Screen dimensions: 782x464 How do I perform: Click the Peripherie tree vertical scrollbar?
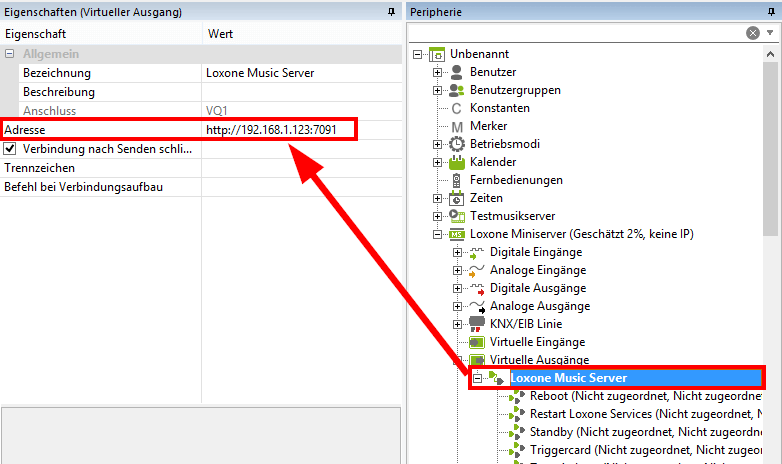(x=772, y=150)
